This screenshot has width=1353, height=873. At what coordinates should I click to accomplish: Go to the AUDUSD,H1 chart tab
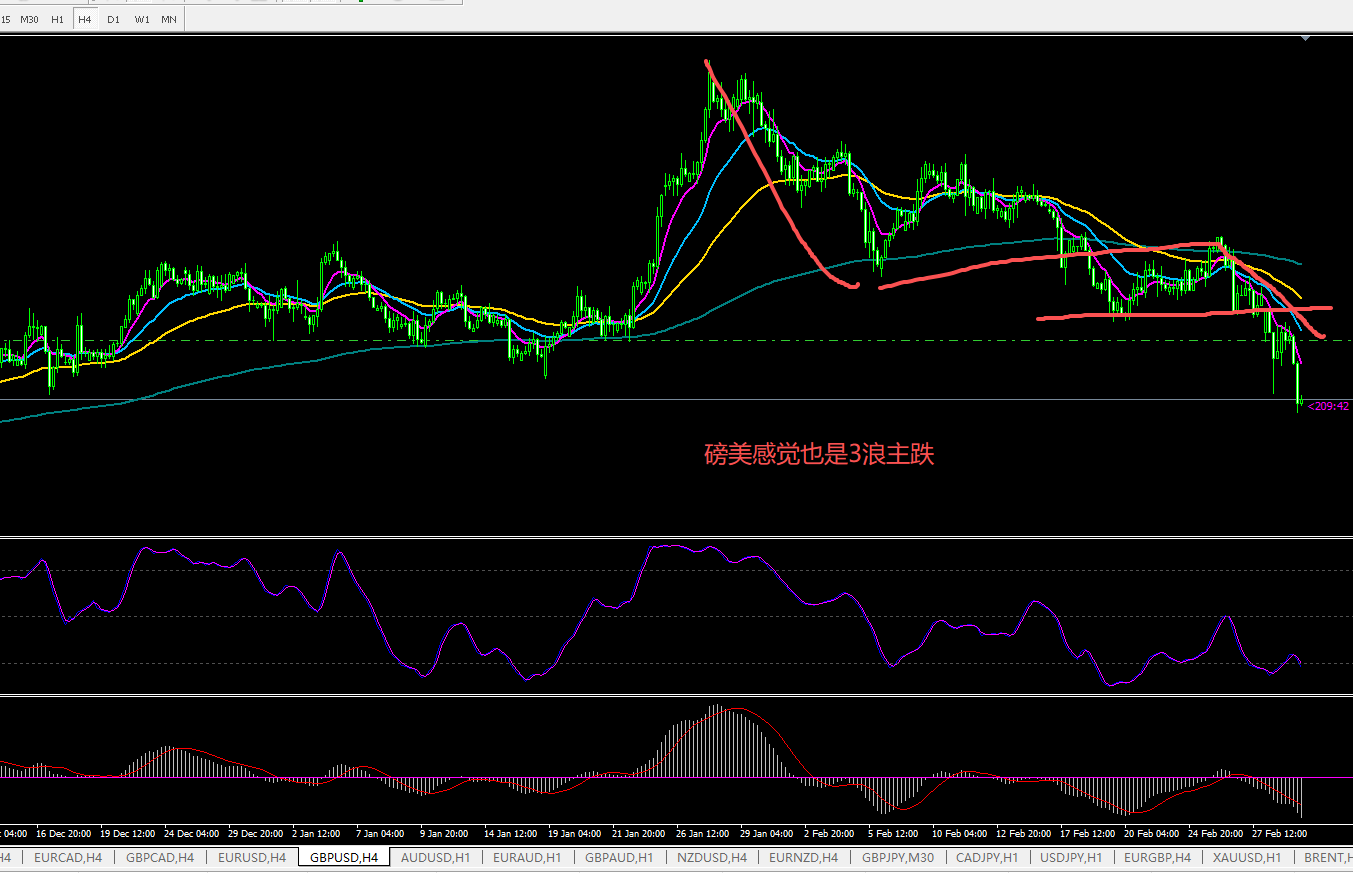(x=435, y=857)
